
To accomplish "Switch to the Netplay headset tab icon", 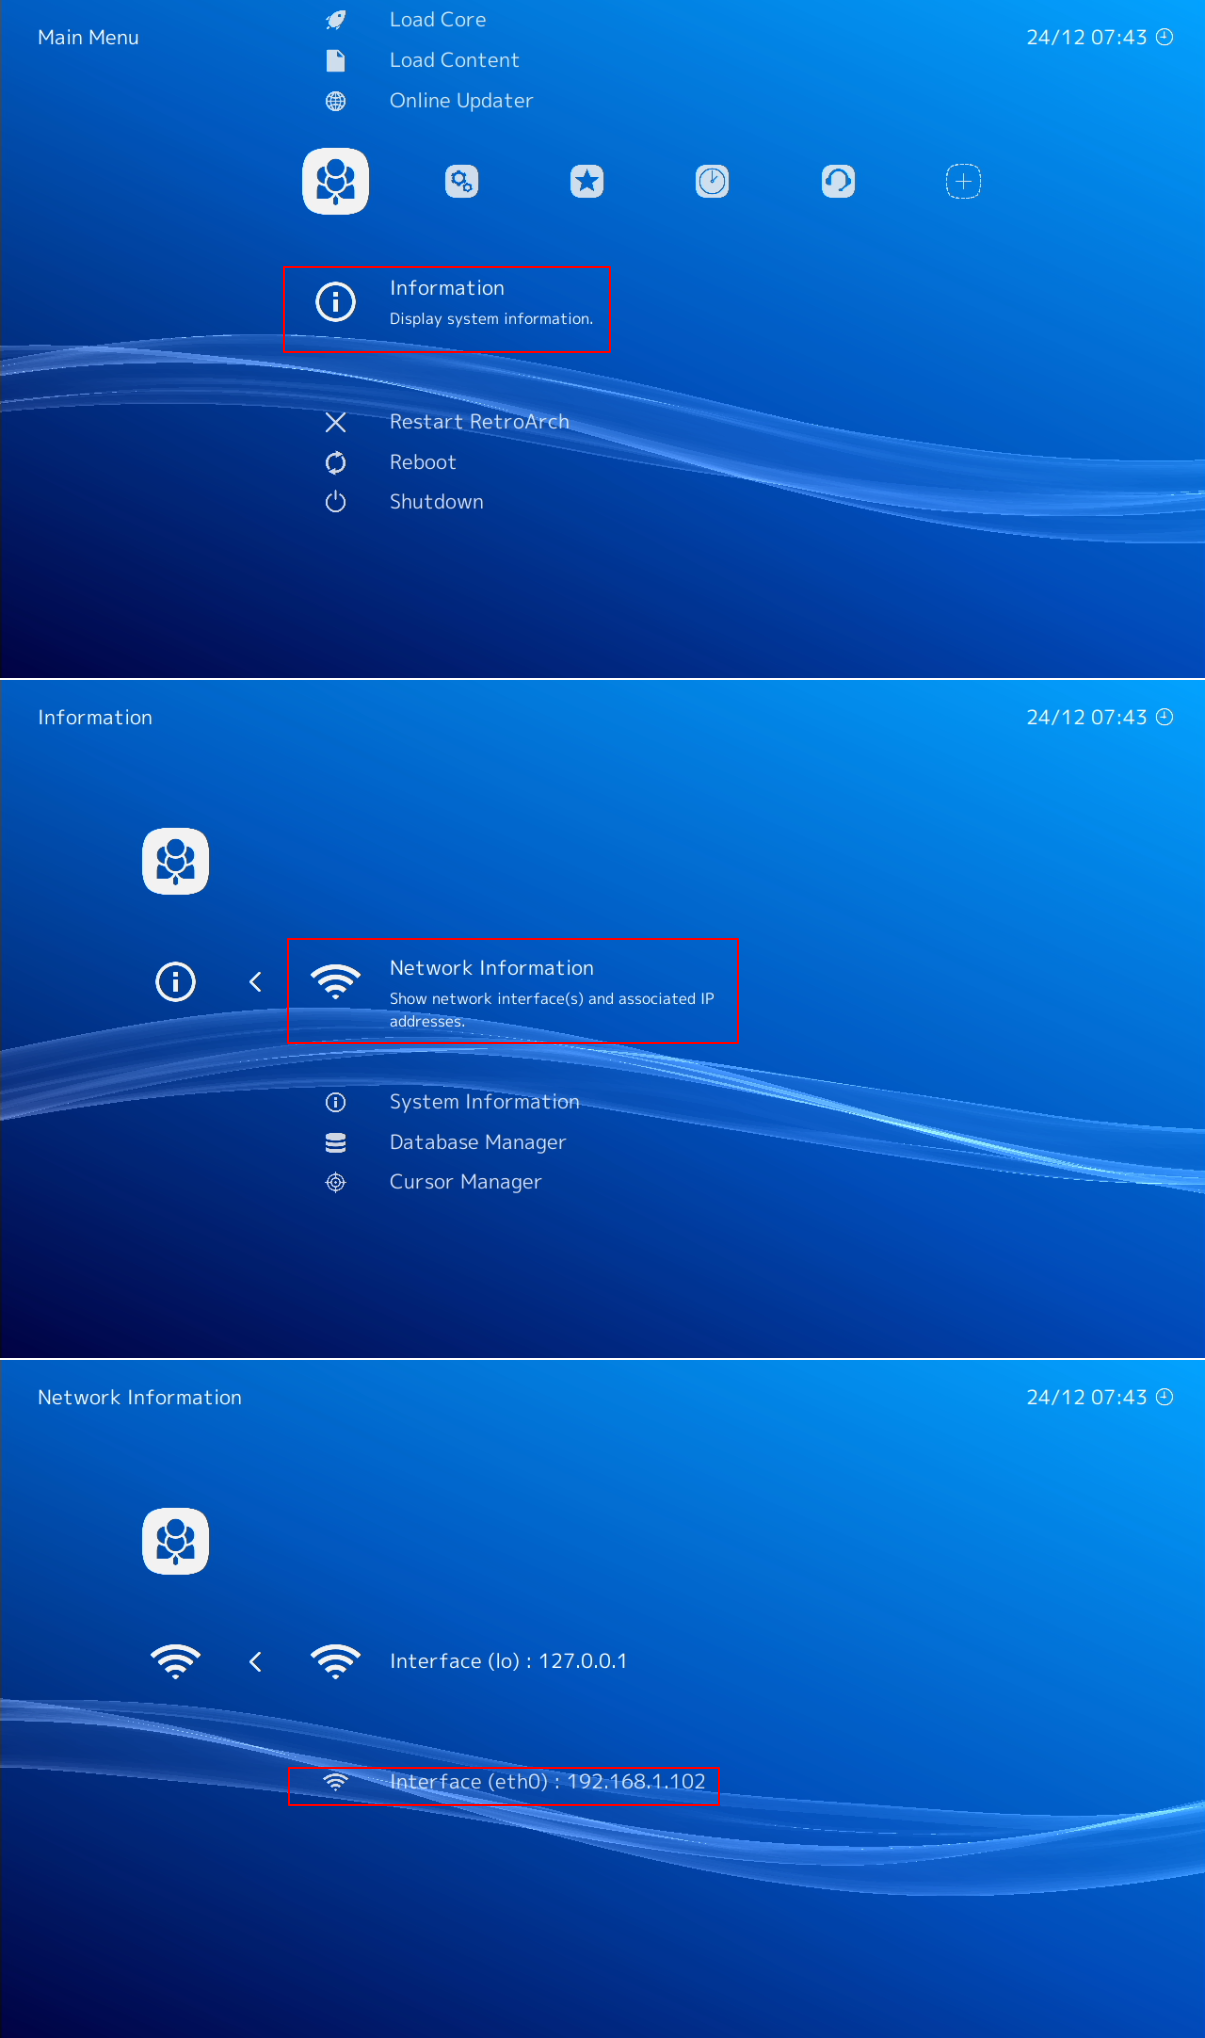I will (x=838, y=181).
